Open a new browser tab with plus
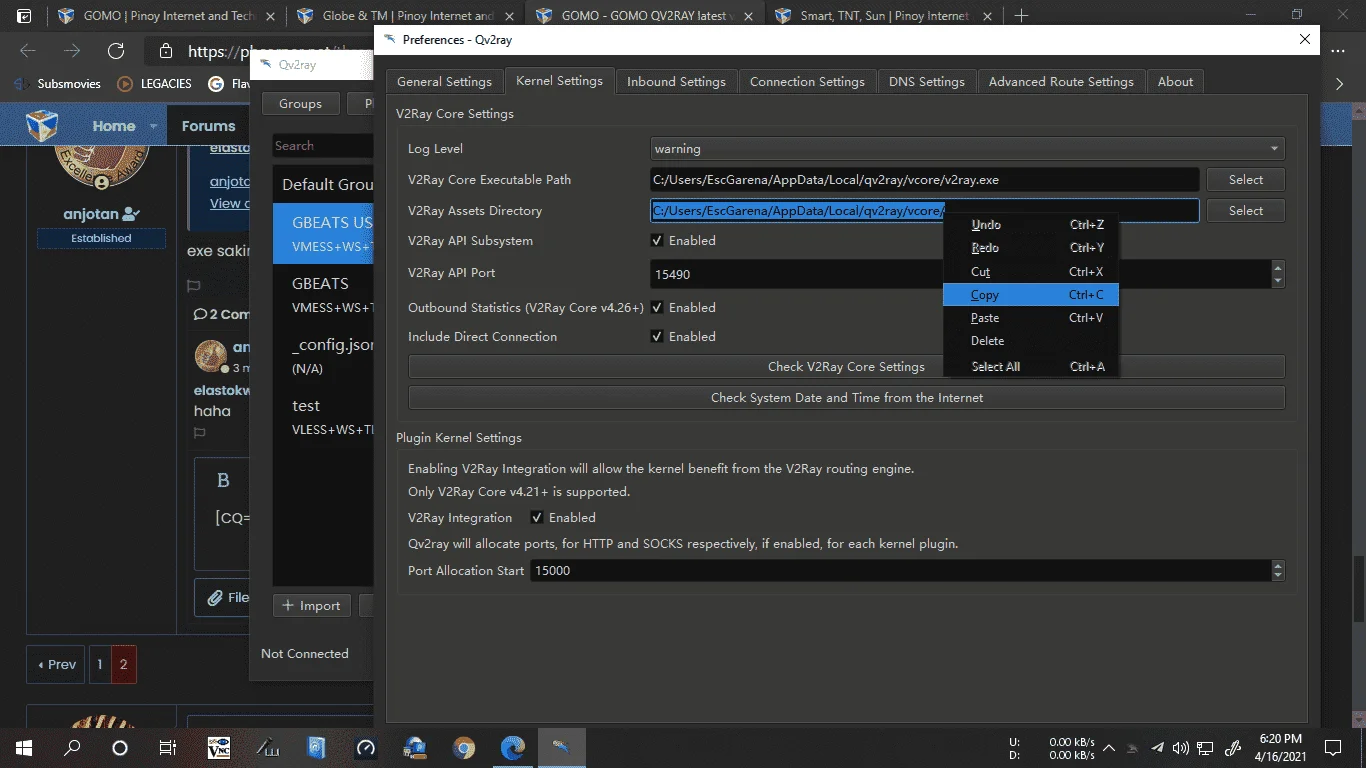This screenshot has width=1366, height=768. [1021, 16]
